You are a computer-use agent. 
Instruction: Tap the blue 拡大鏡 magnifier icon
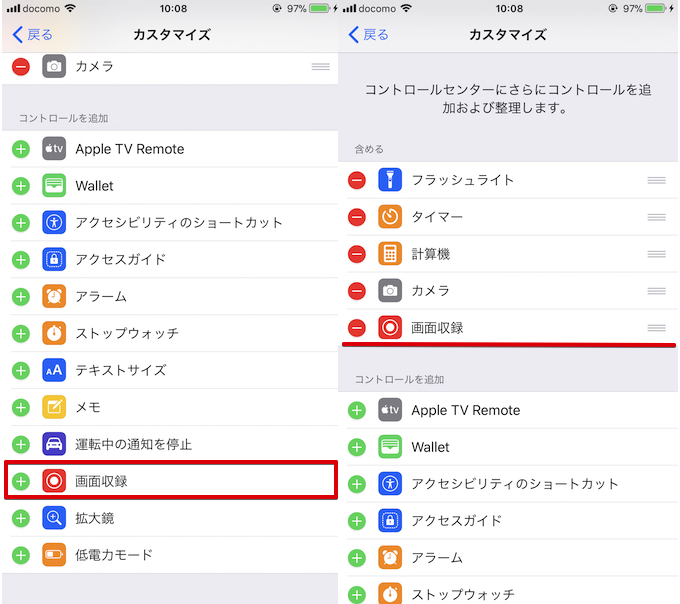click(54, 518)
